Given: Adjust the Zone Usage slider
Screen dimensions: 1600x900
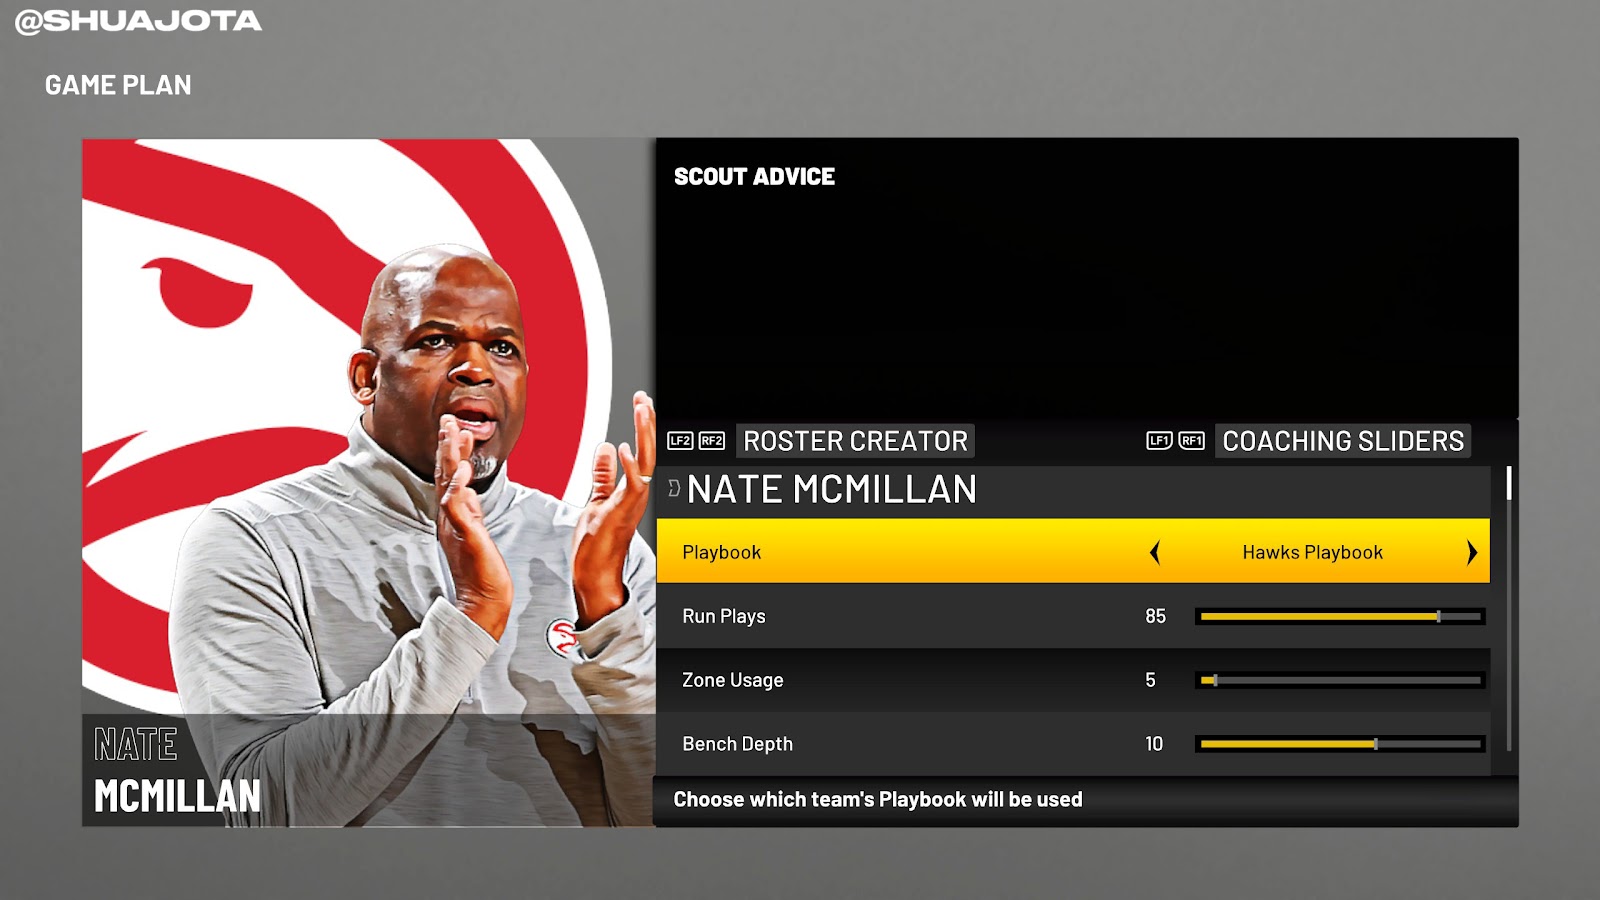Looking at the screenshot, I should tap(1340, 680).
